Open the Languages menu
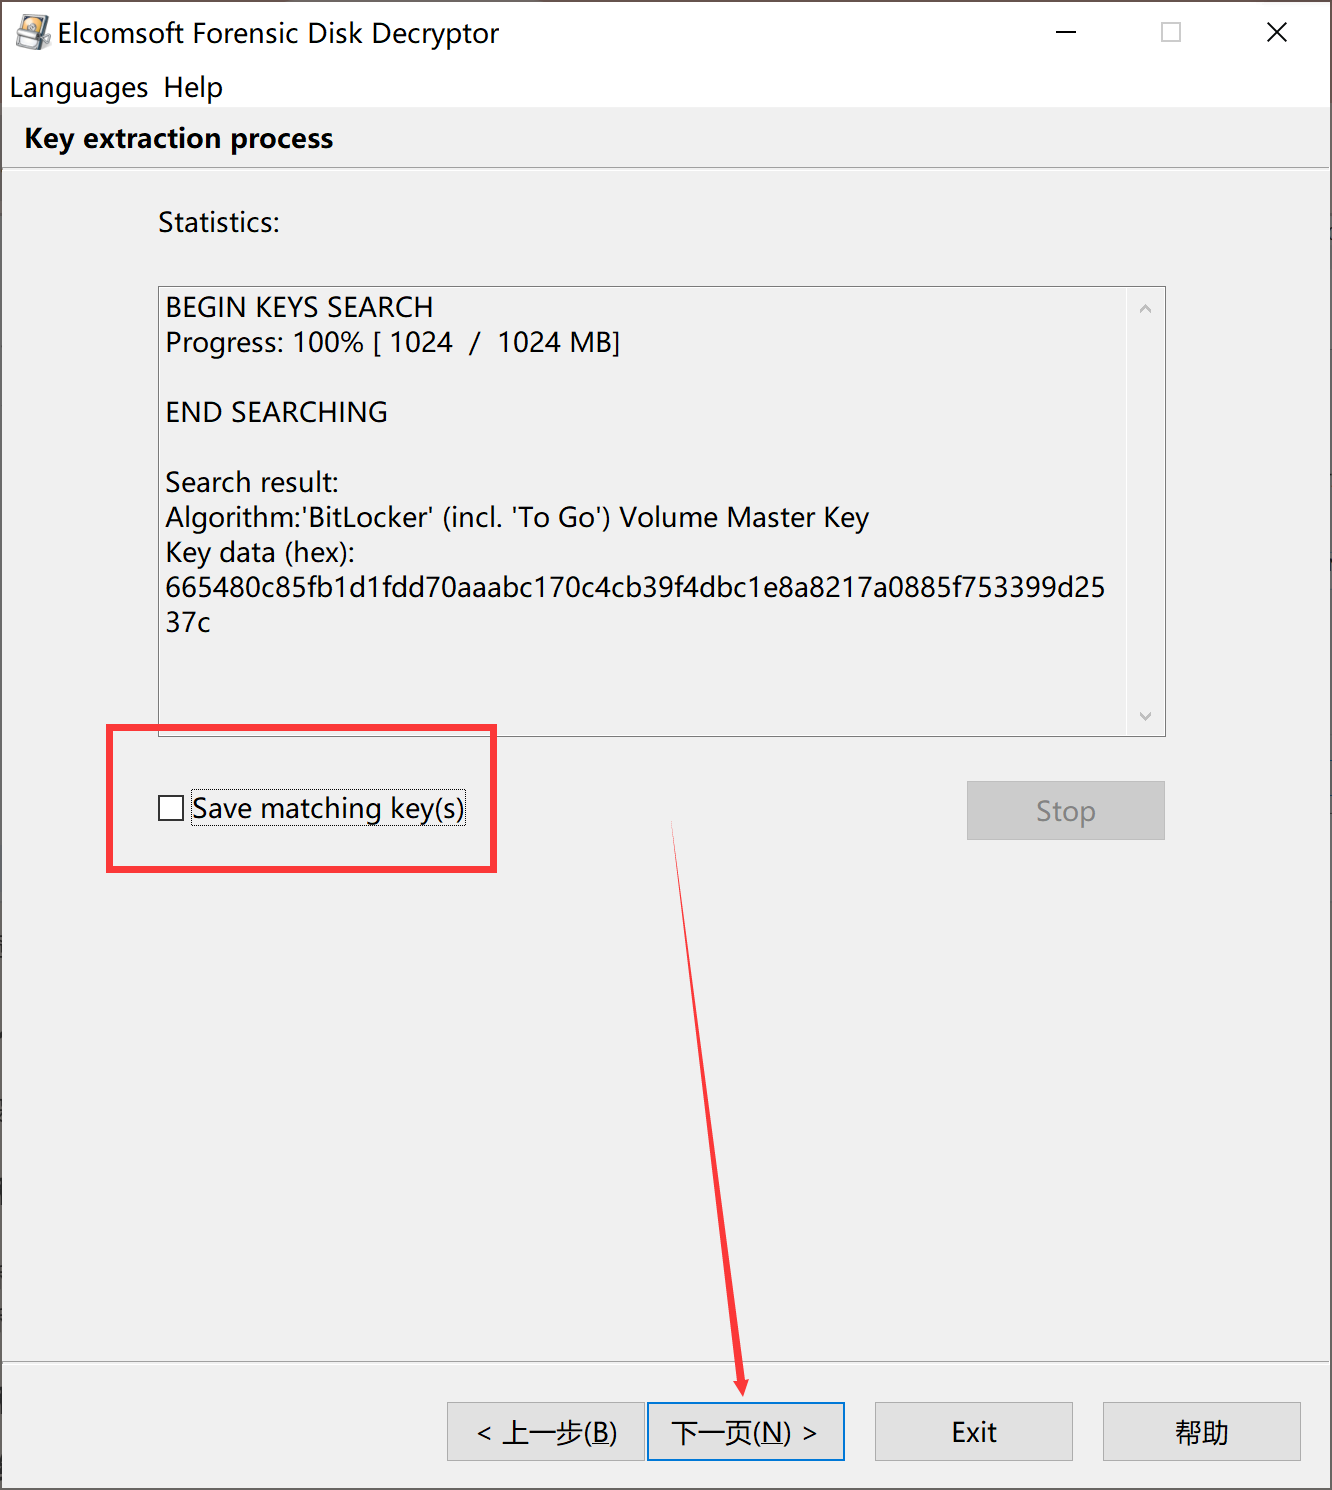 (x=79, y=88)
